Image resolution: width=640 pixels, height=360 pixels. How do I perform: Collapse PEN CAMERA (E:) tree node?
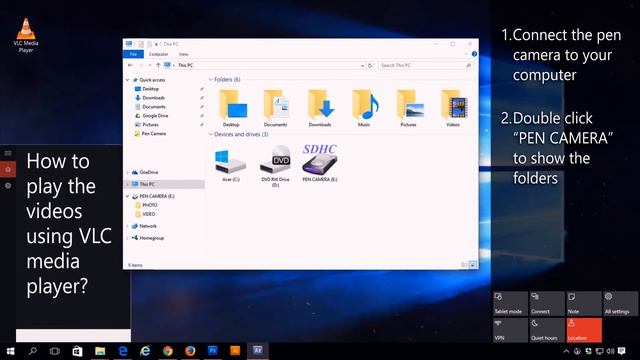[128, 196]
